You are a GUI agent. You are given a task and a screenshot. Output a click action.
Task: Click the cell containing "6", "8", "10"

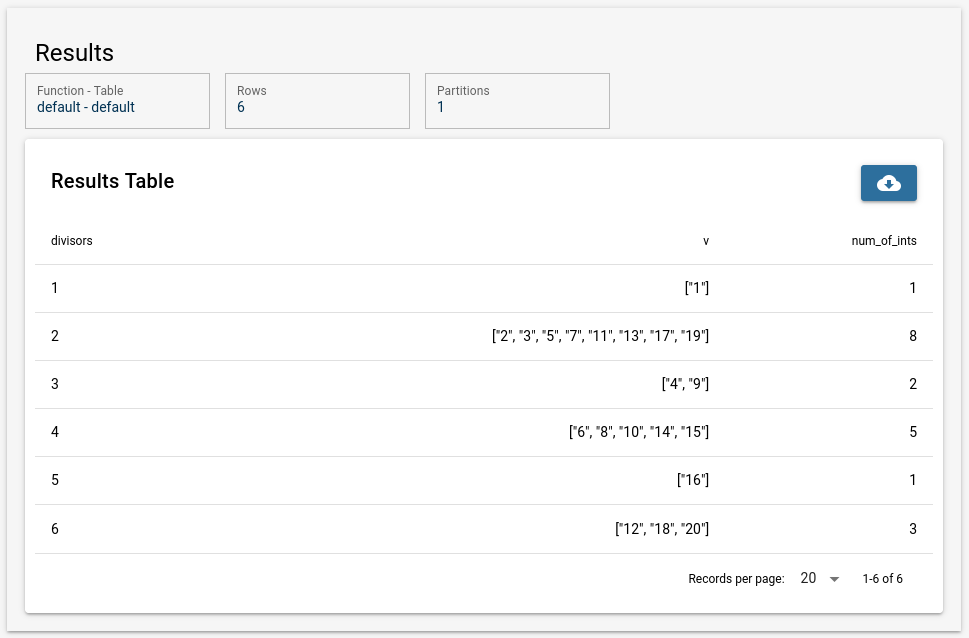coord(638,432)
